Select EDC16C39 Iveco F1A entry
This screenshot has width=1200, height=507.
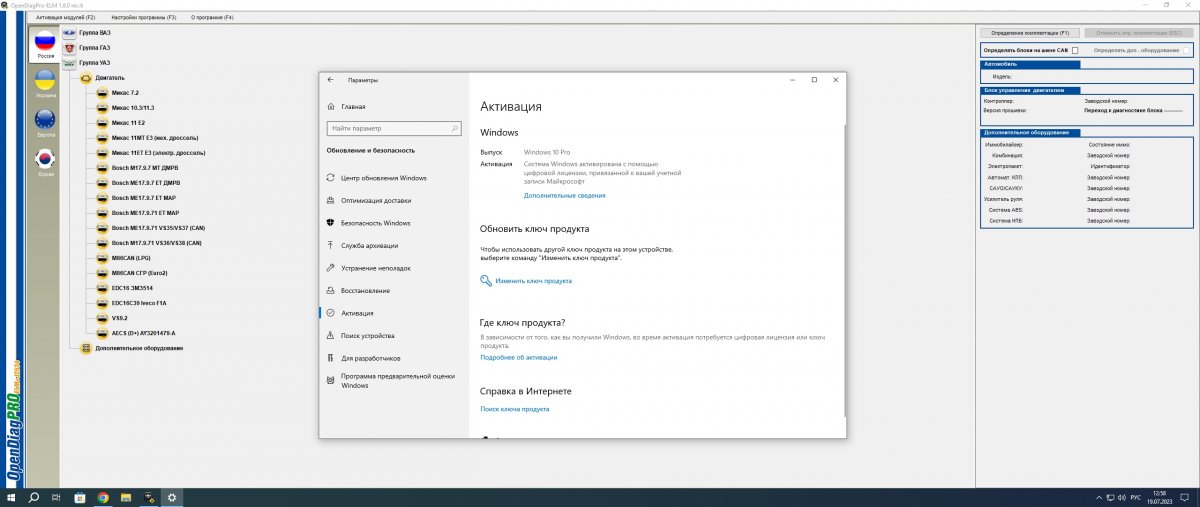point(139,302)
